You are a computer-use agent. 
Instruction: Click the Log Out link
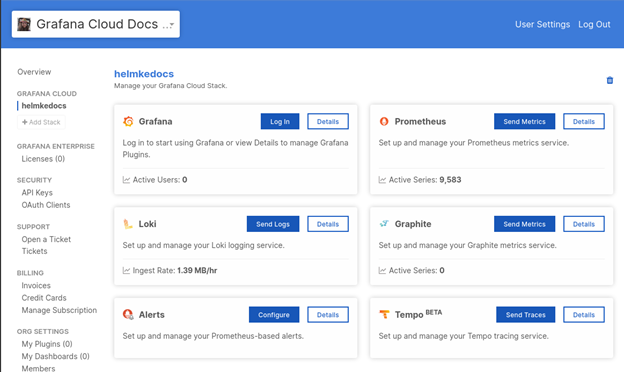coord(594,24)
